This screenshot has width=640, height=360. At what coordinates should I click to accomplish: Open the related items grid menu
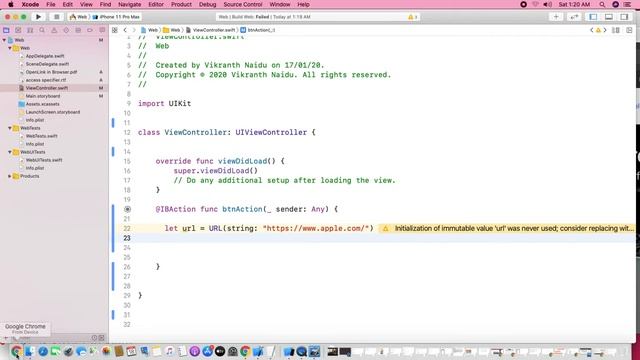[x=115, y=30]
